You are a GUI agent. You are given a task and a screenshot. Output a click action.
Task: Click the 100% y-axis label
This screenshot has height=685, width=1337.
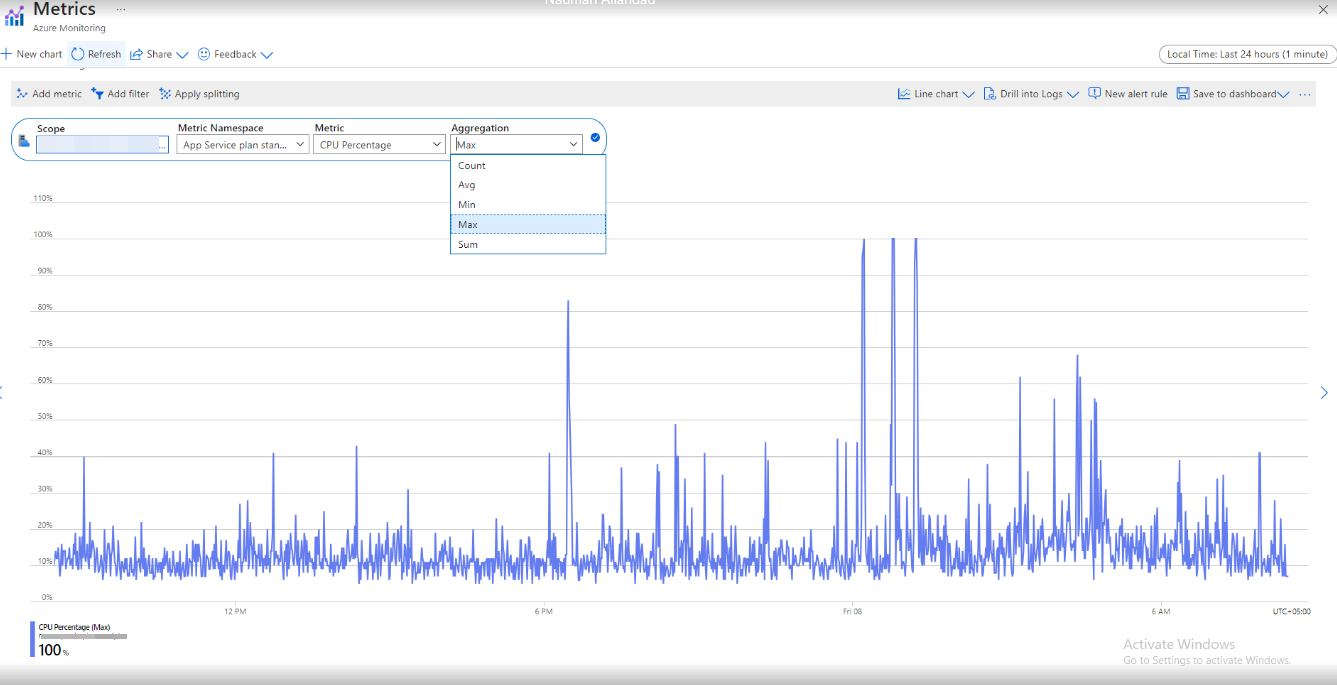[45, 235]
